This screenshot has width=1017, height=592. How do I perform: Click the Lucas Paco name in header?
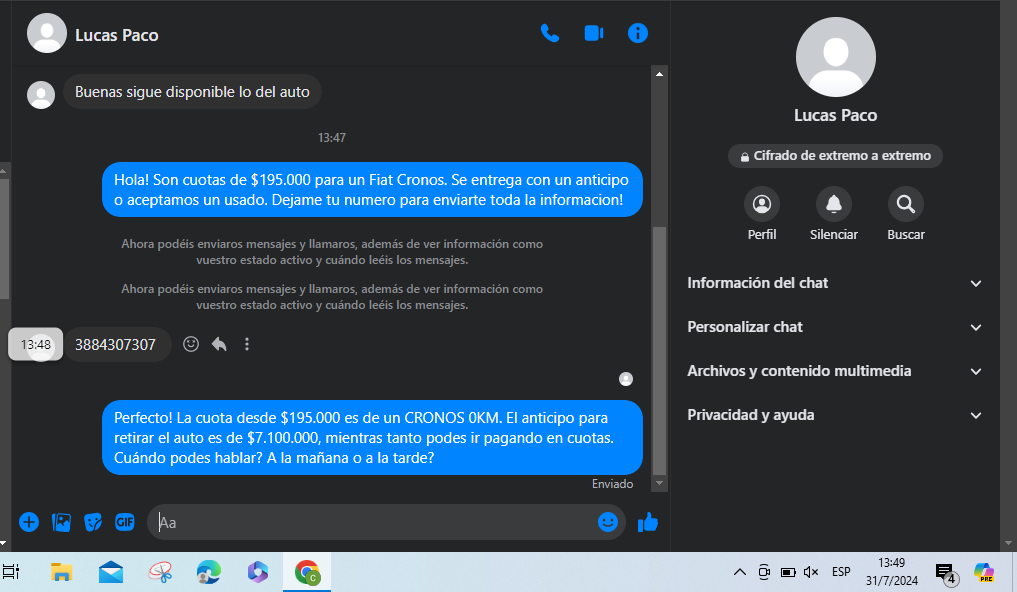click(x=117, y=35)
